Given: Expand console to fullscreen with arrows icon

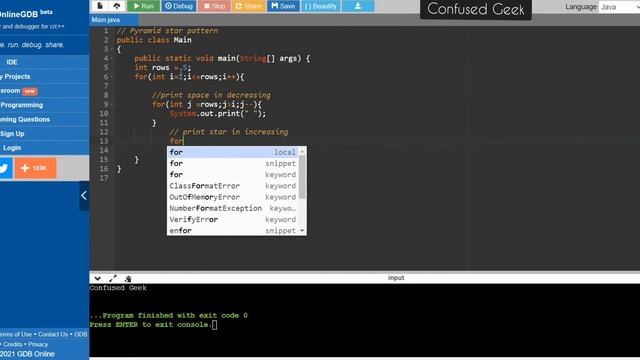Looking at the screenshot, I should [x=113, y=278].
